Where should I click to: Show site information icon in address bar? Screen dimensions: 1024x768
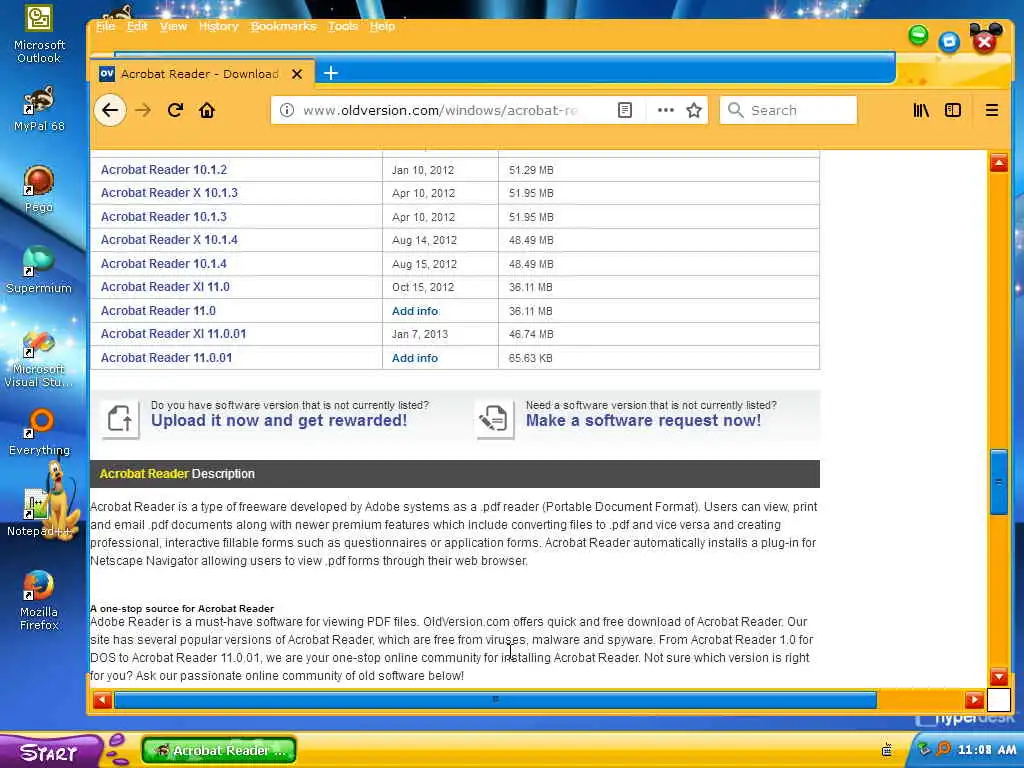[x=287, y=110]
